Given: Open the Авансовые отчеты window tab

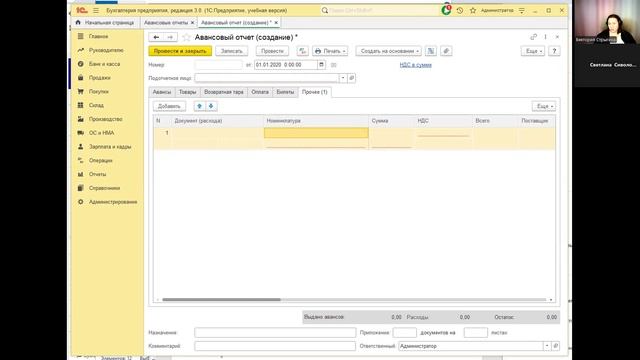Looking at the screenshot, I should 166,22.
